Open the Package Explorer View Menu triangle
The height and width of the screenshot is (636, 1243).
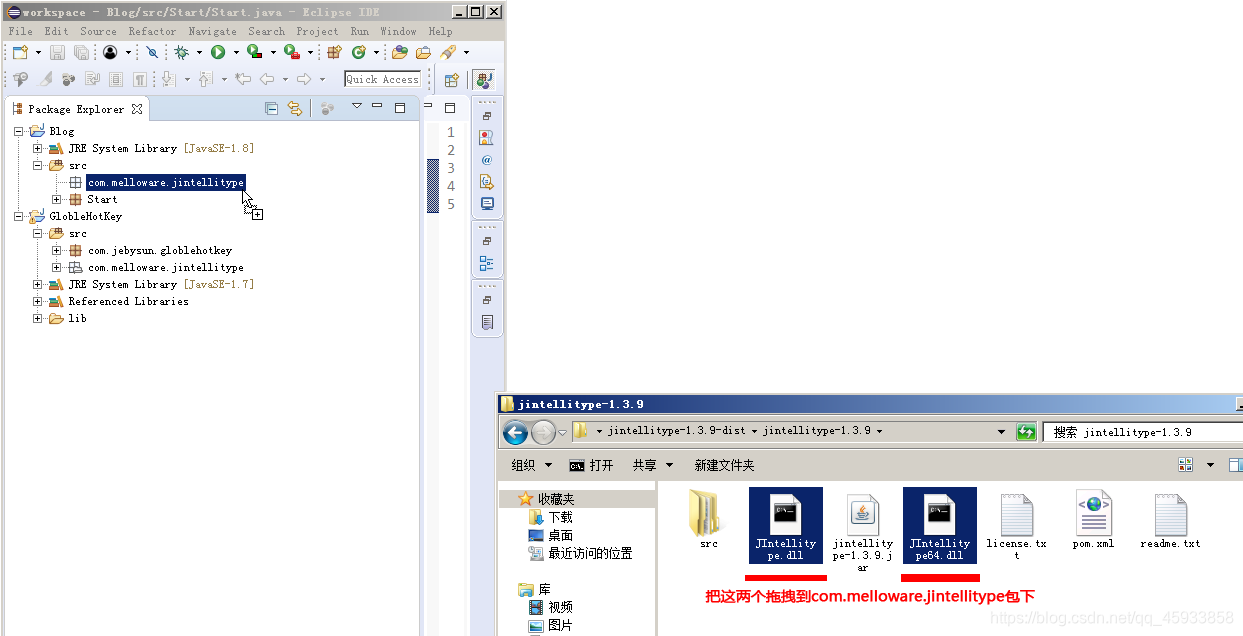tap(356, 106)
